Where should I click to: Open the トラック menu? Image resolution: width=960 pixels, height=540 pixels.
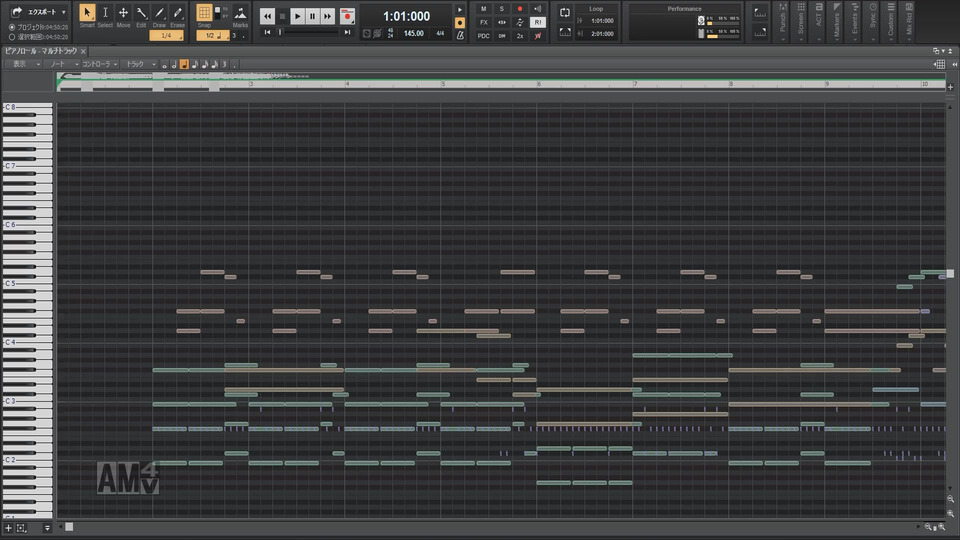(x=137, y=64)
